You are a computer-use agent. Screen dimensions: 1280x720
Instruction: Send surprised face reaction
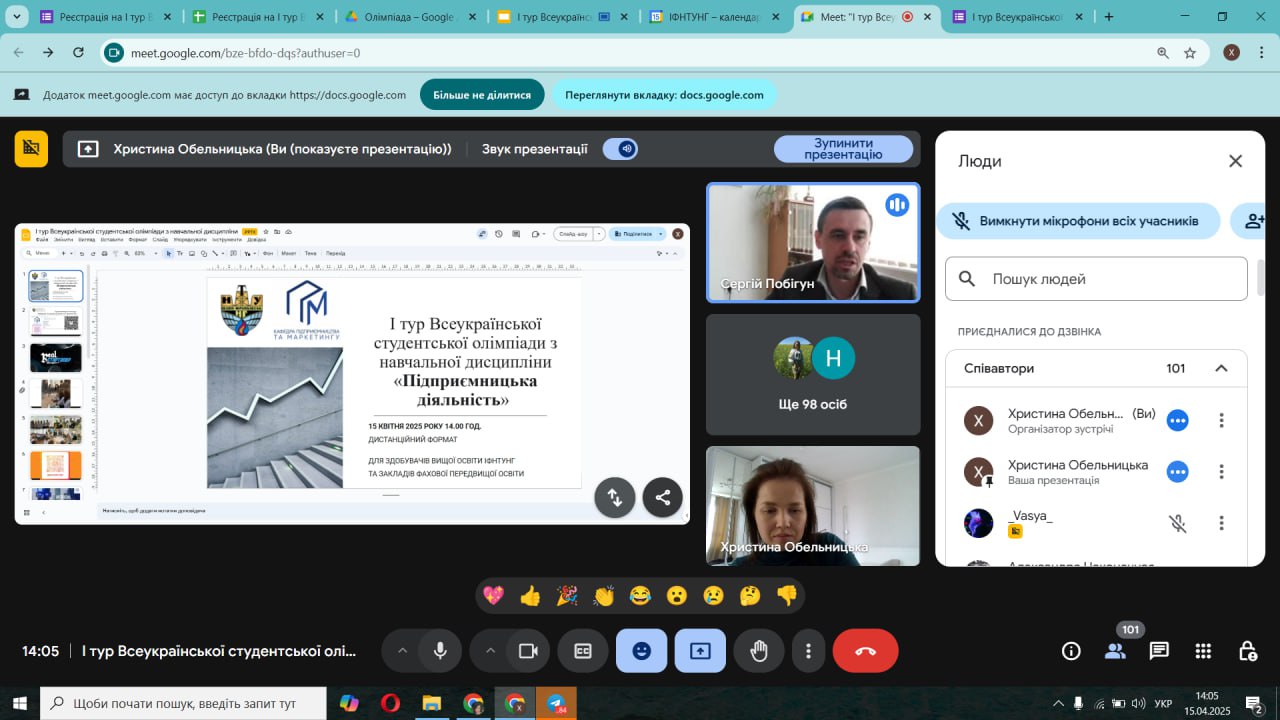(x=677, y=596)
